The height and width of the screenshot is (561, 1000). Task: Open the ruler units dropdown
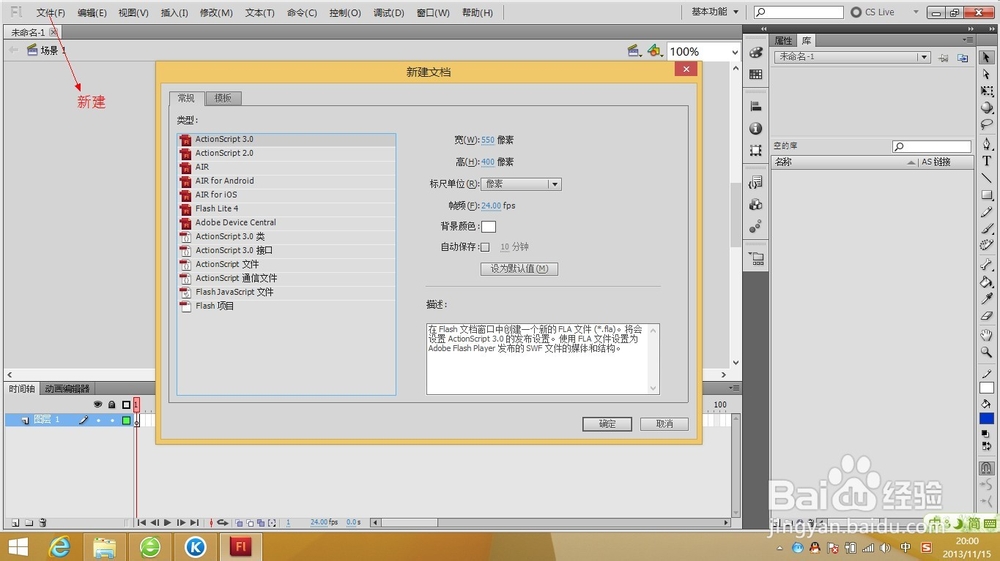point(520,184)
